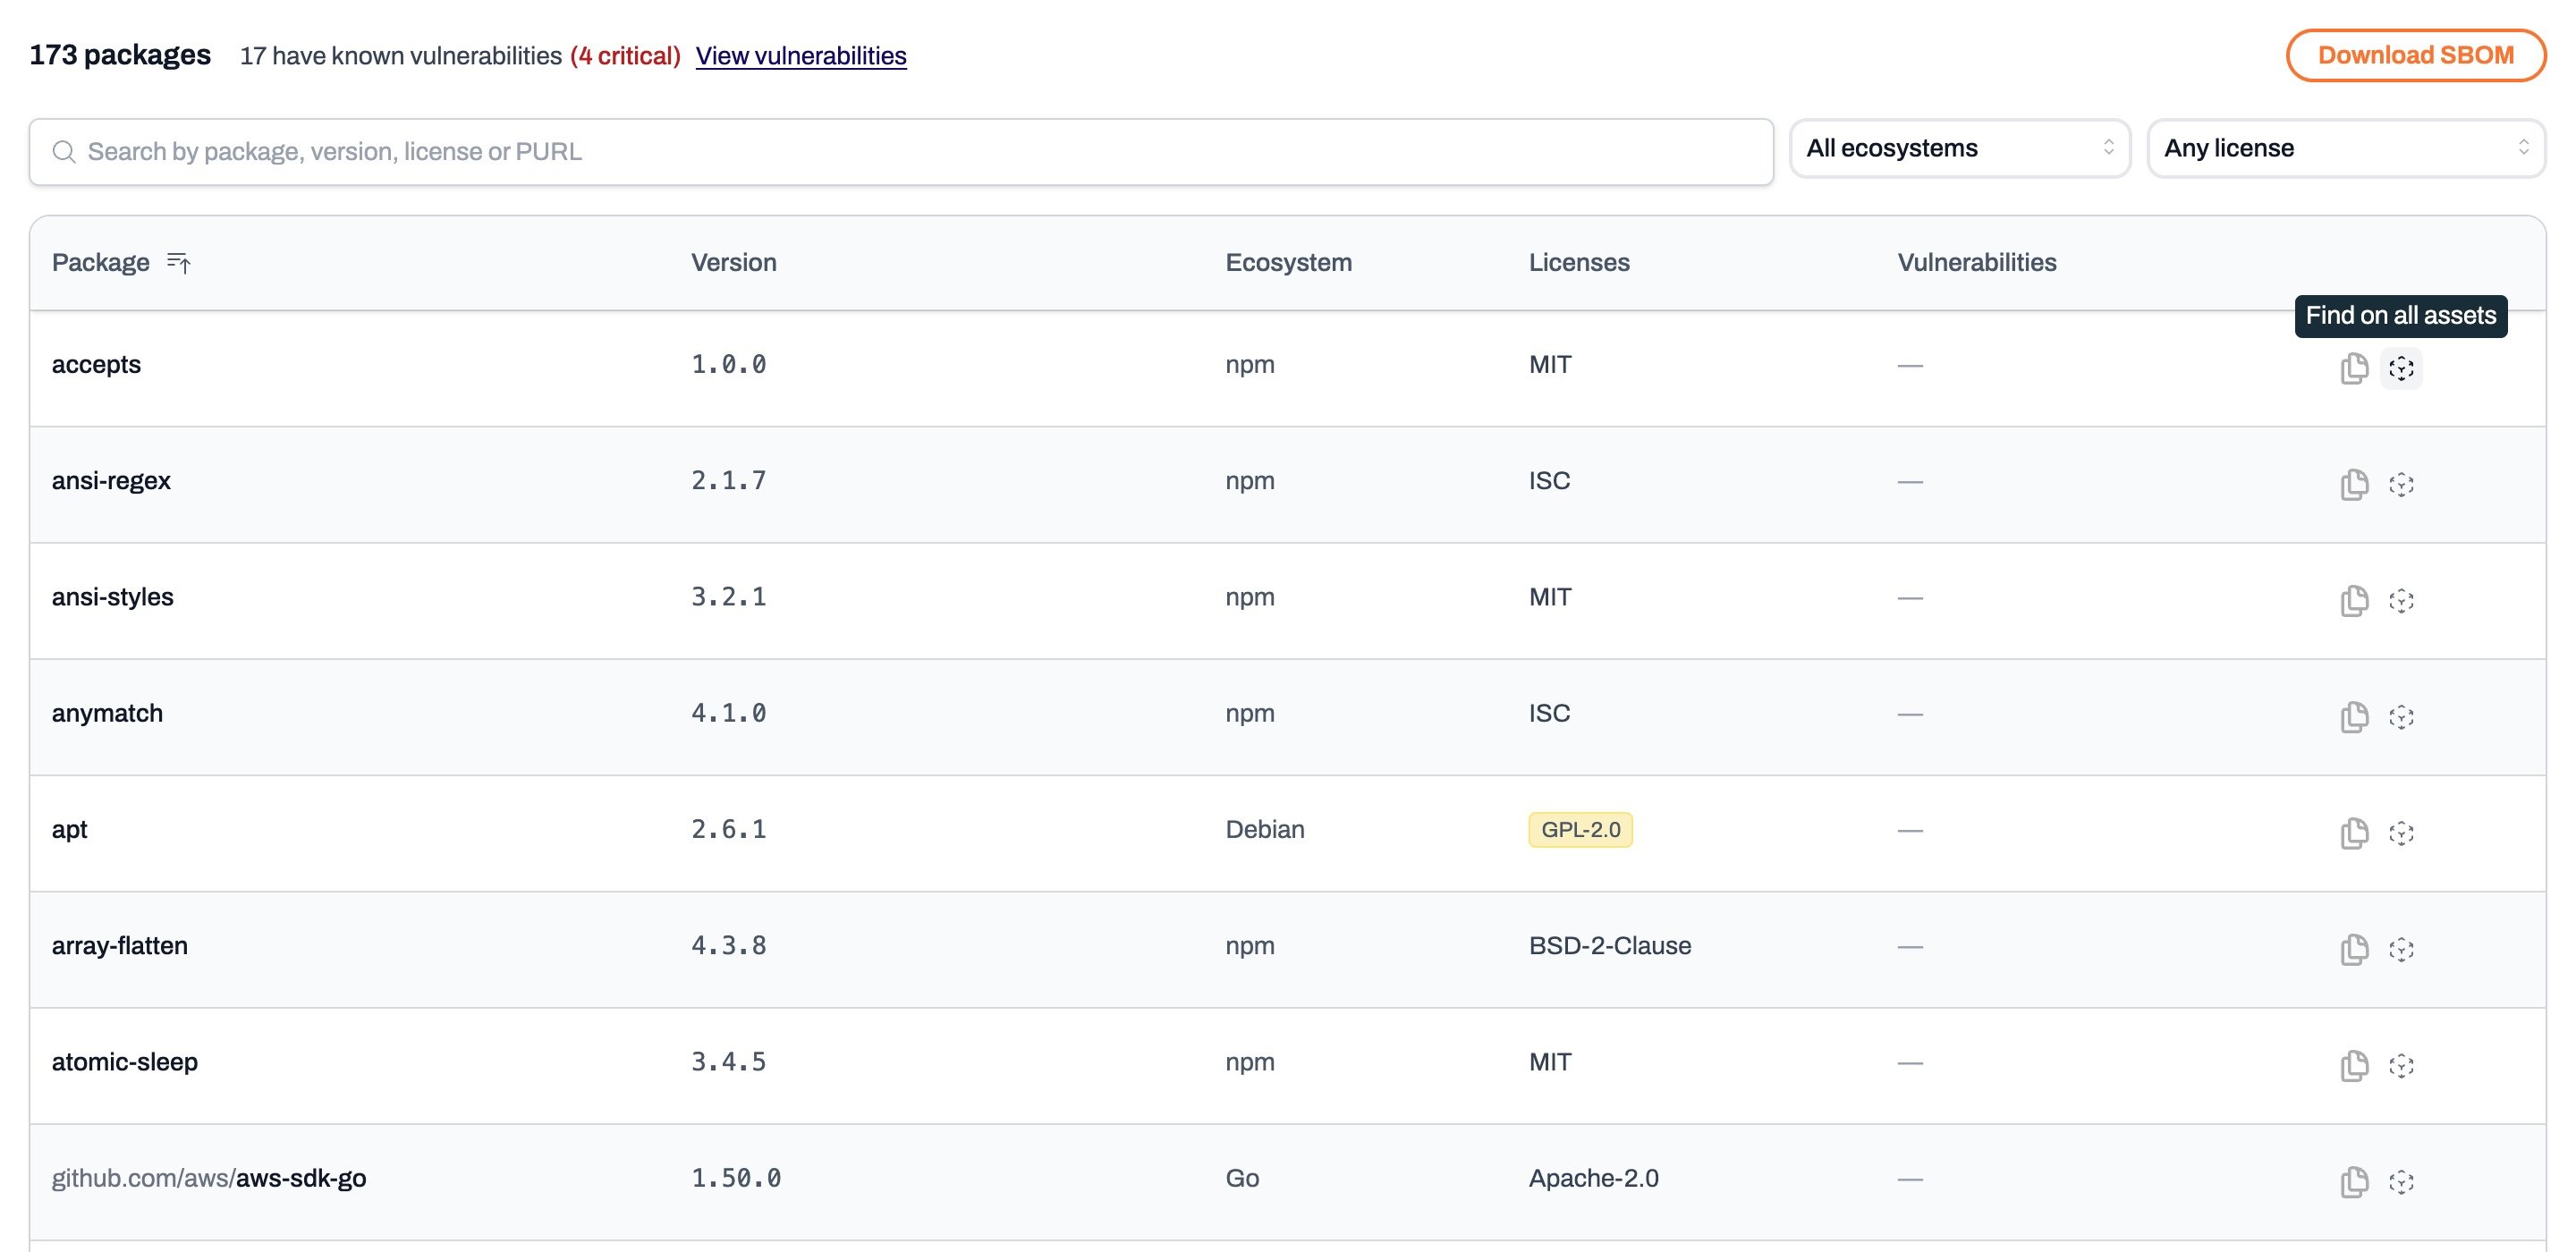Click version 1.50.0 cell
The image size is (2576, 1252).
736,1178
